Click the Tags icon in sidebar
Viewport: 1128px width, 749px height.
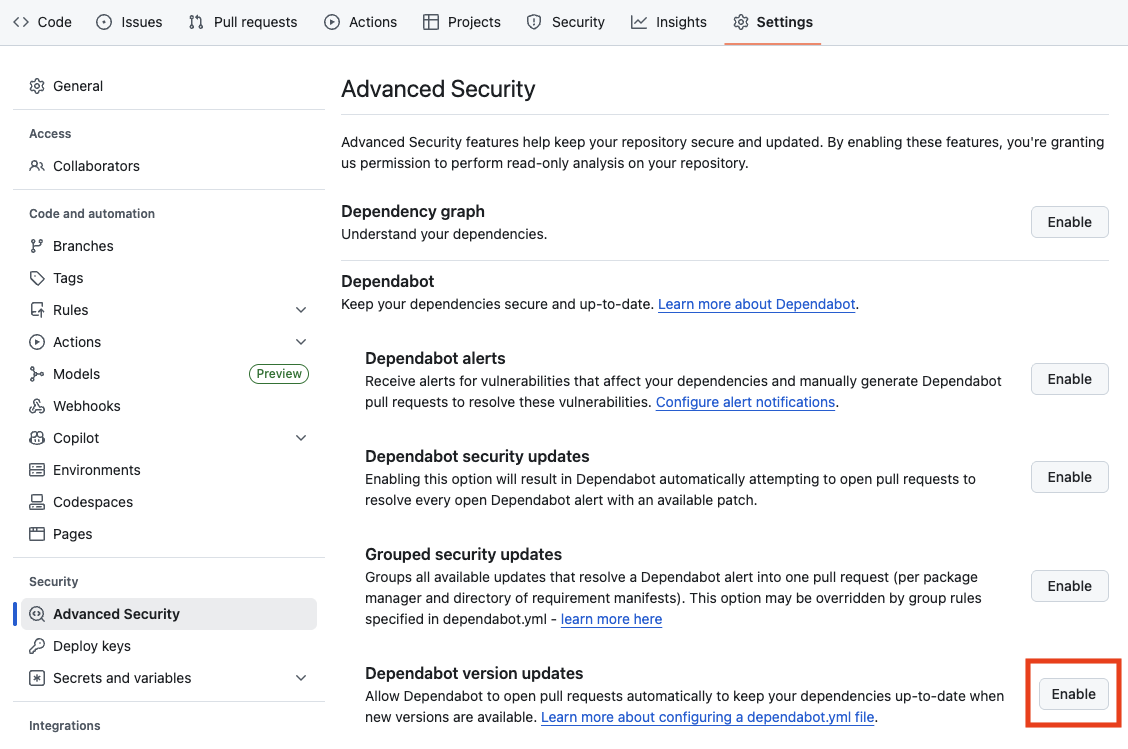coord(37,278)
